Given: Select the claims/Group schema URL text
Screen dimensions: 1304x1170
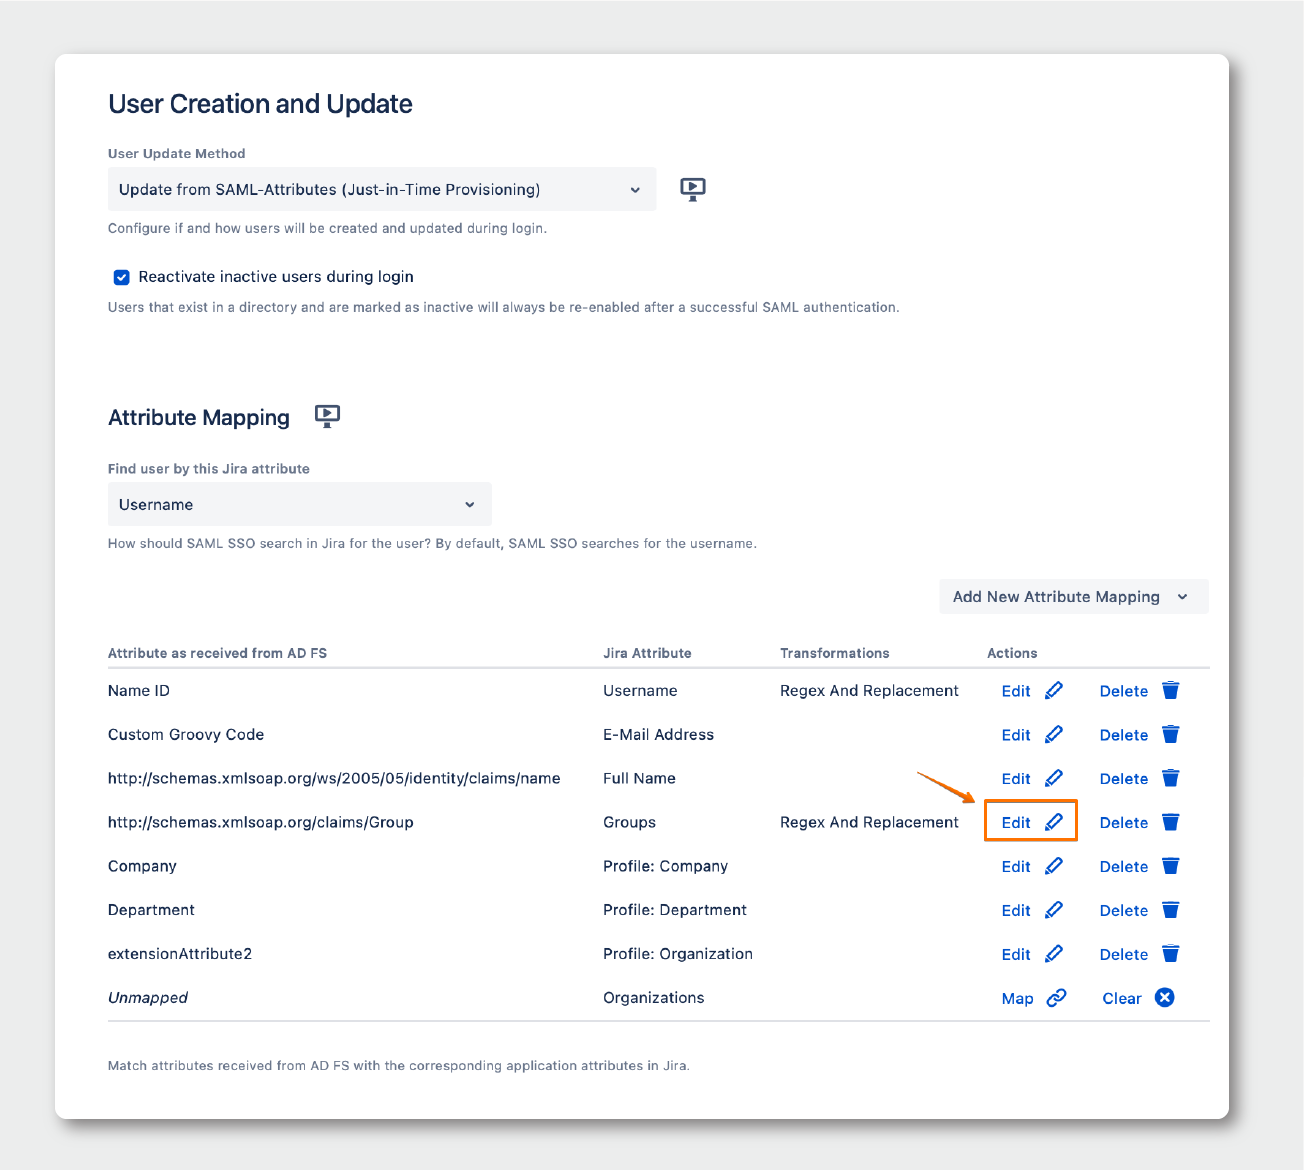Looking at the screenshot, I should click(261, 823).
